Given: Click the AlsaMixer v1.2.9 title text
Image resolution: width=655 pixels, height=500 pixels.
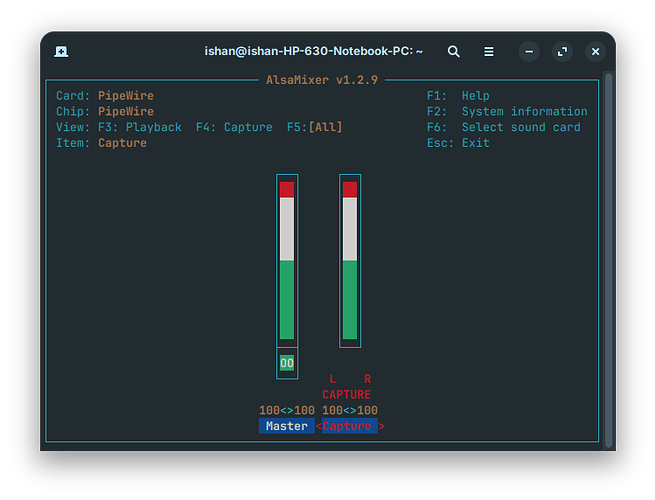Looking at the screenshot, I should 322,80.
